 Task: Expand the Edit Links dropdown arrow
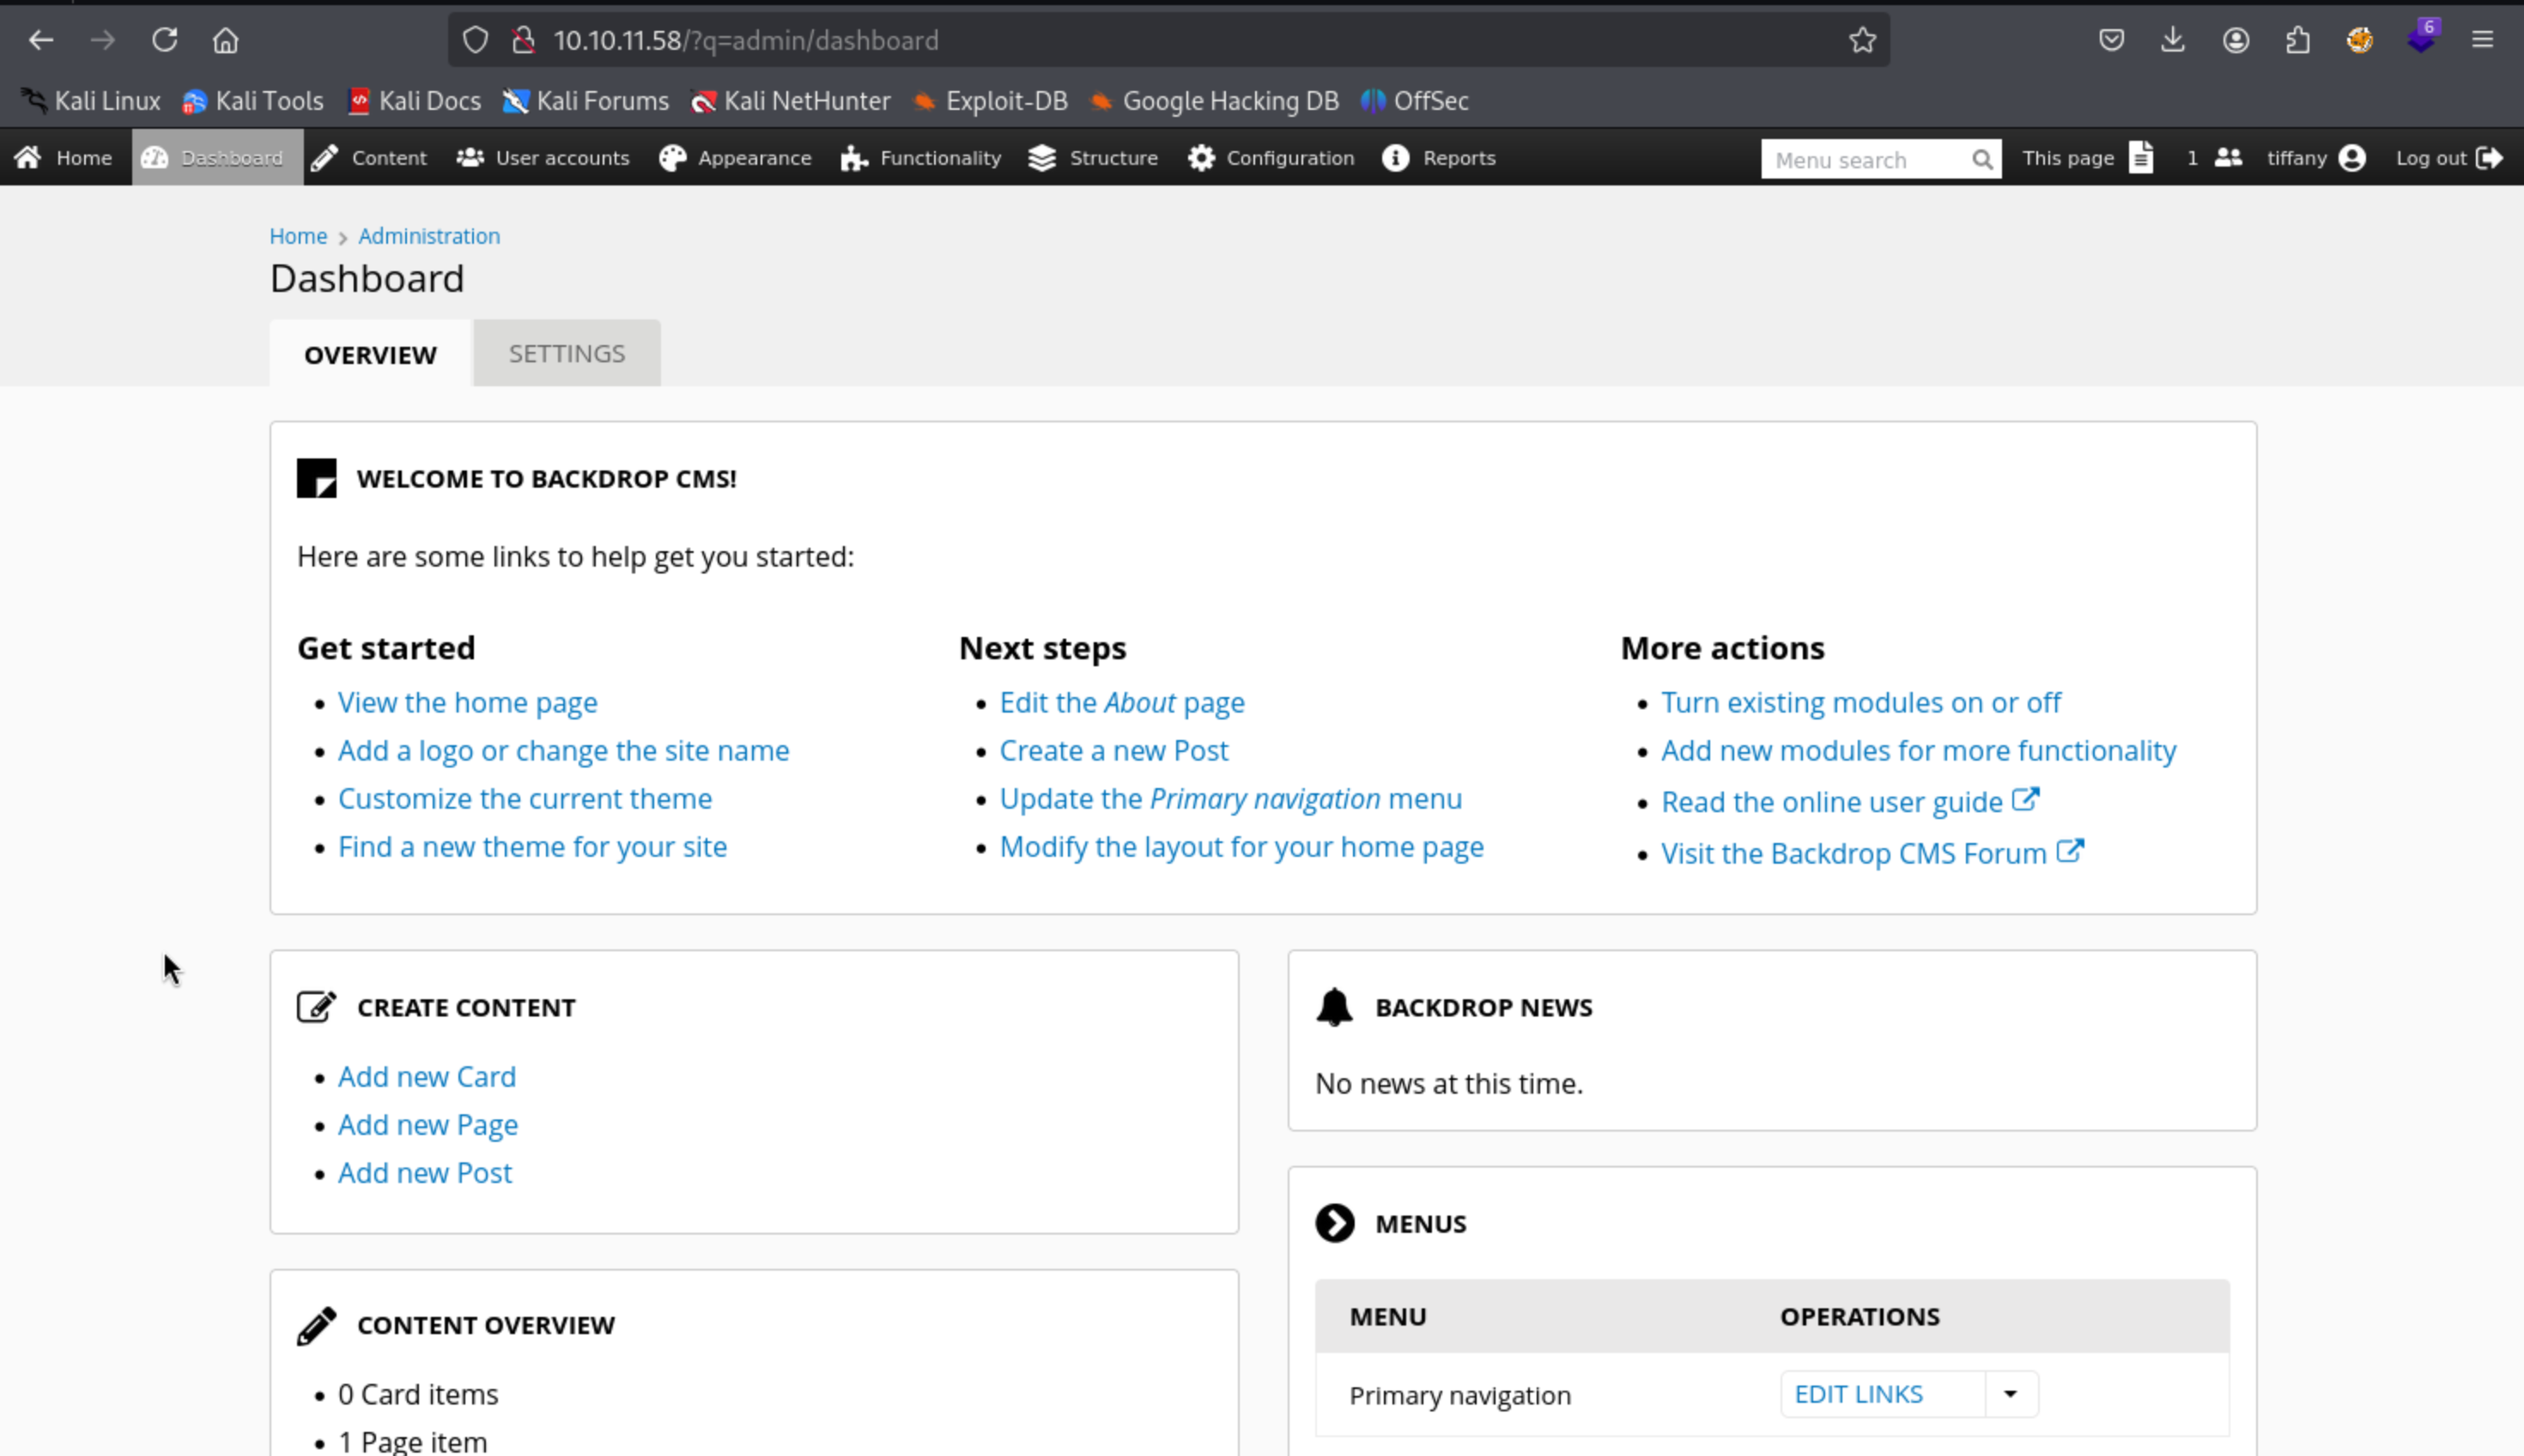coord(2010,1394)
